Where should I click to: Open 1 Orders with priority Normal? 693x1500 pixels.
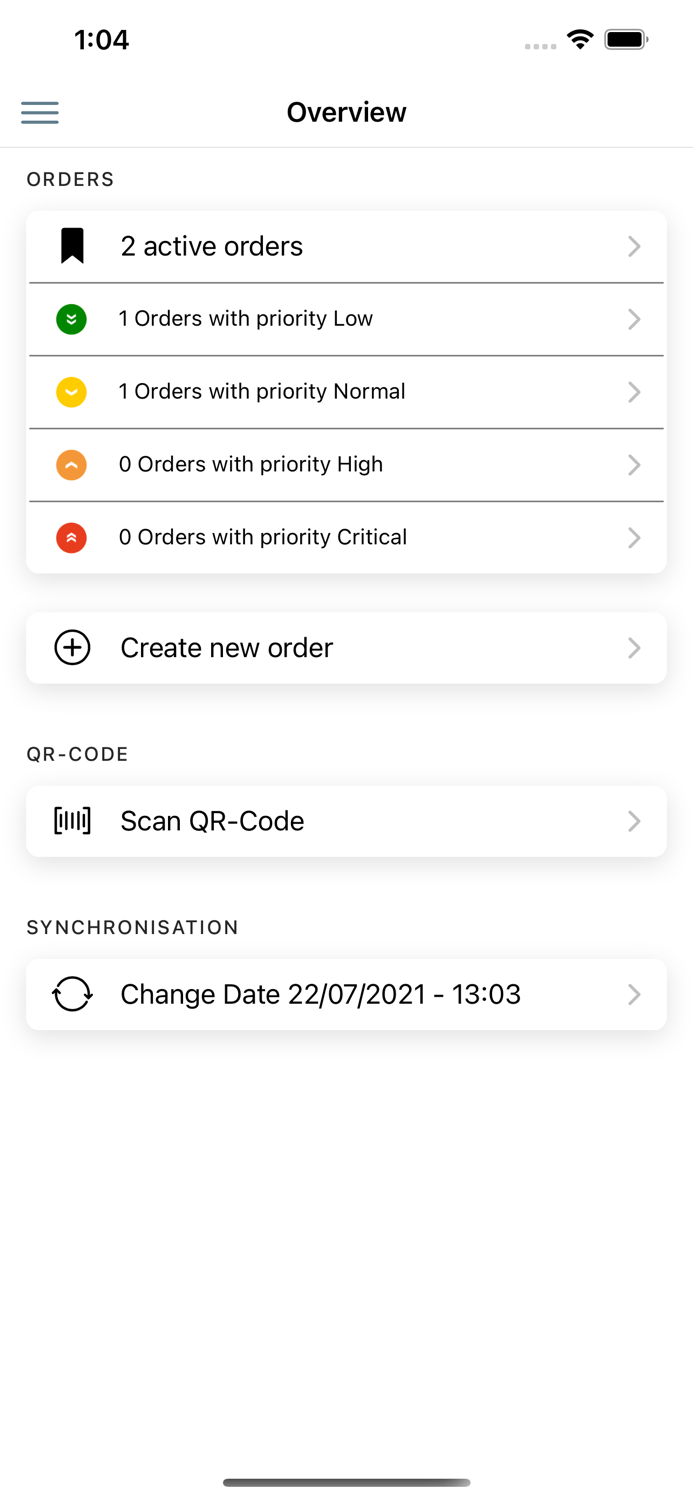click(262, 392)
